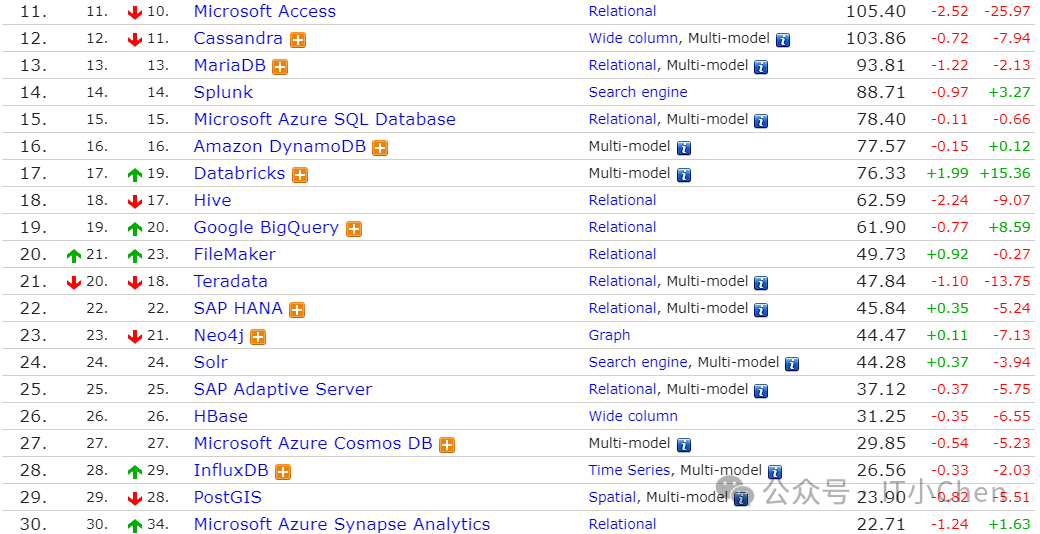
Task: Click the Relational link in the Google BigQuery row
Action: pos(623,228)
